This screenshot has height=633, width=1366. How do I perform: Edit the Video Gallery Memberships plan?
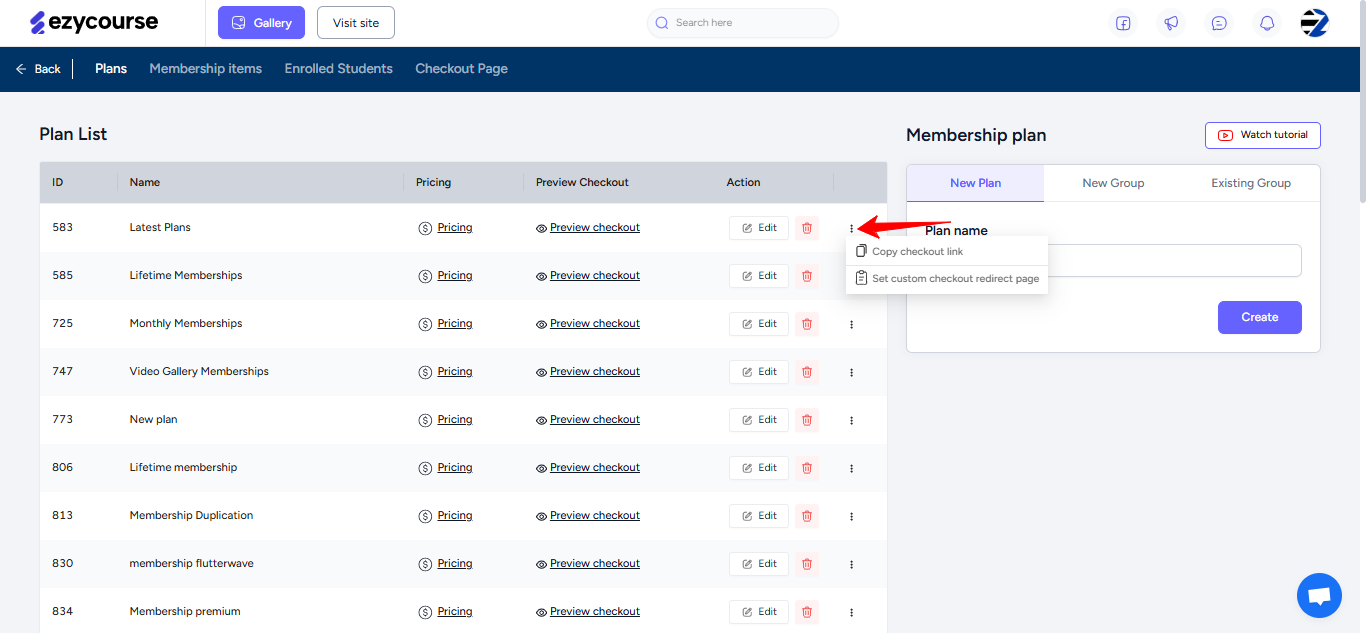[x=759, y=372]
